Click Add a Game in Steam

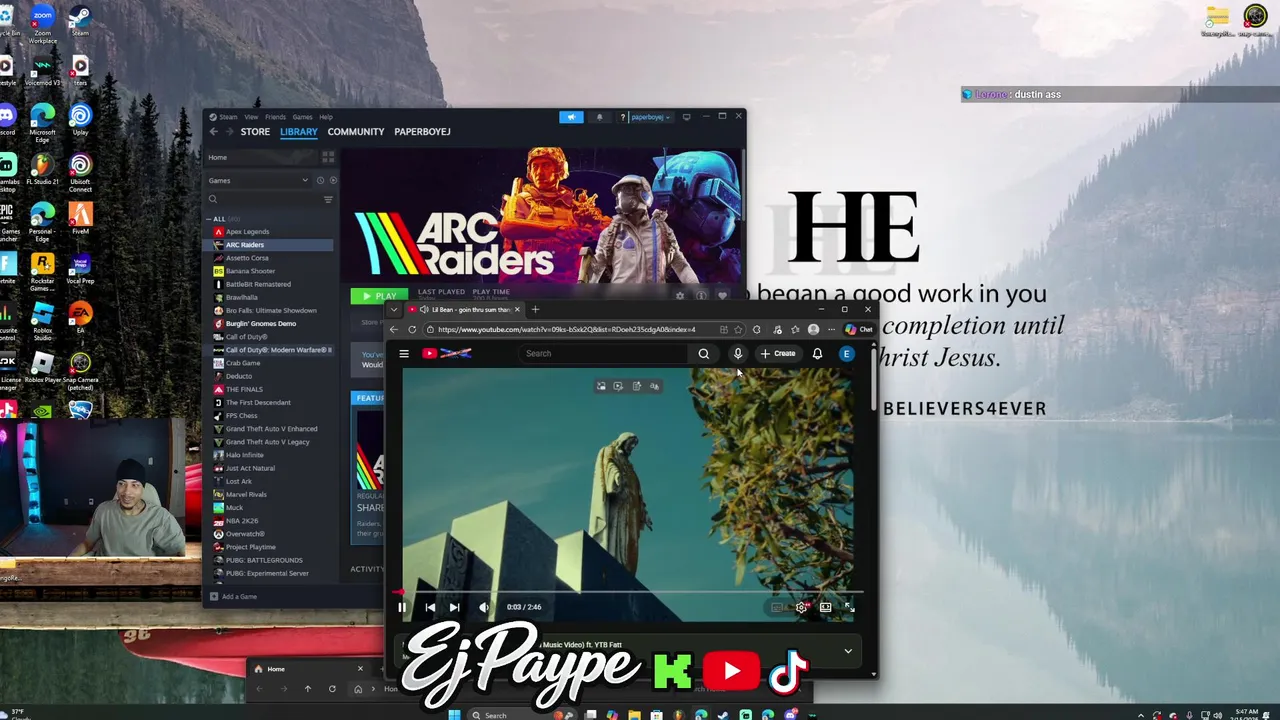click(x=233, y=597)
